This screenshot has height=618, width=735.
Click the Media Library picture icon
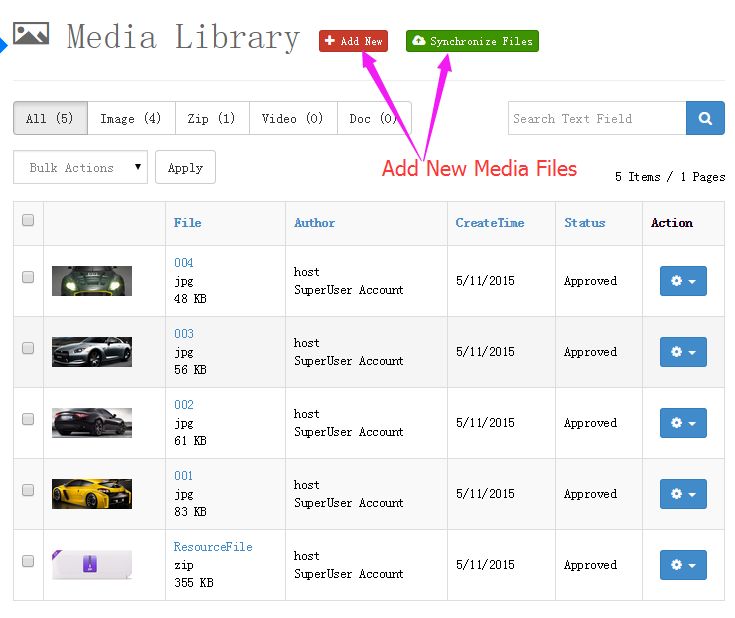[x=32, y=36]
